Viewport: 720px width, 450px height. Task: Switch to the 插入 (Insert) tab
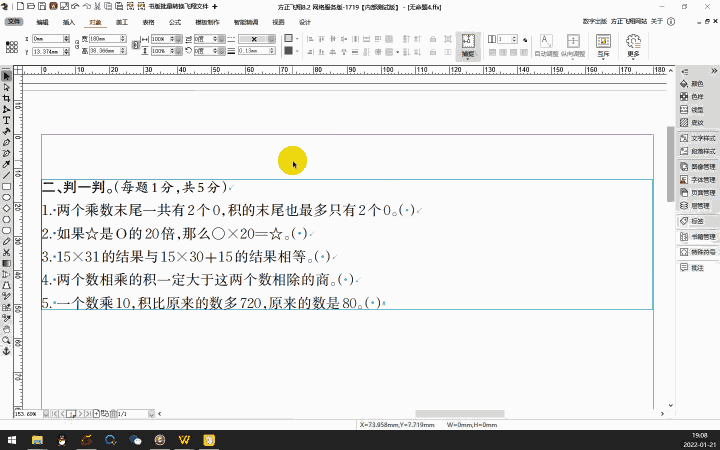(69, 22)
